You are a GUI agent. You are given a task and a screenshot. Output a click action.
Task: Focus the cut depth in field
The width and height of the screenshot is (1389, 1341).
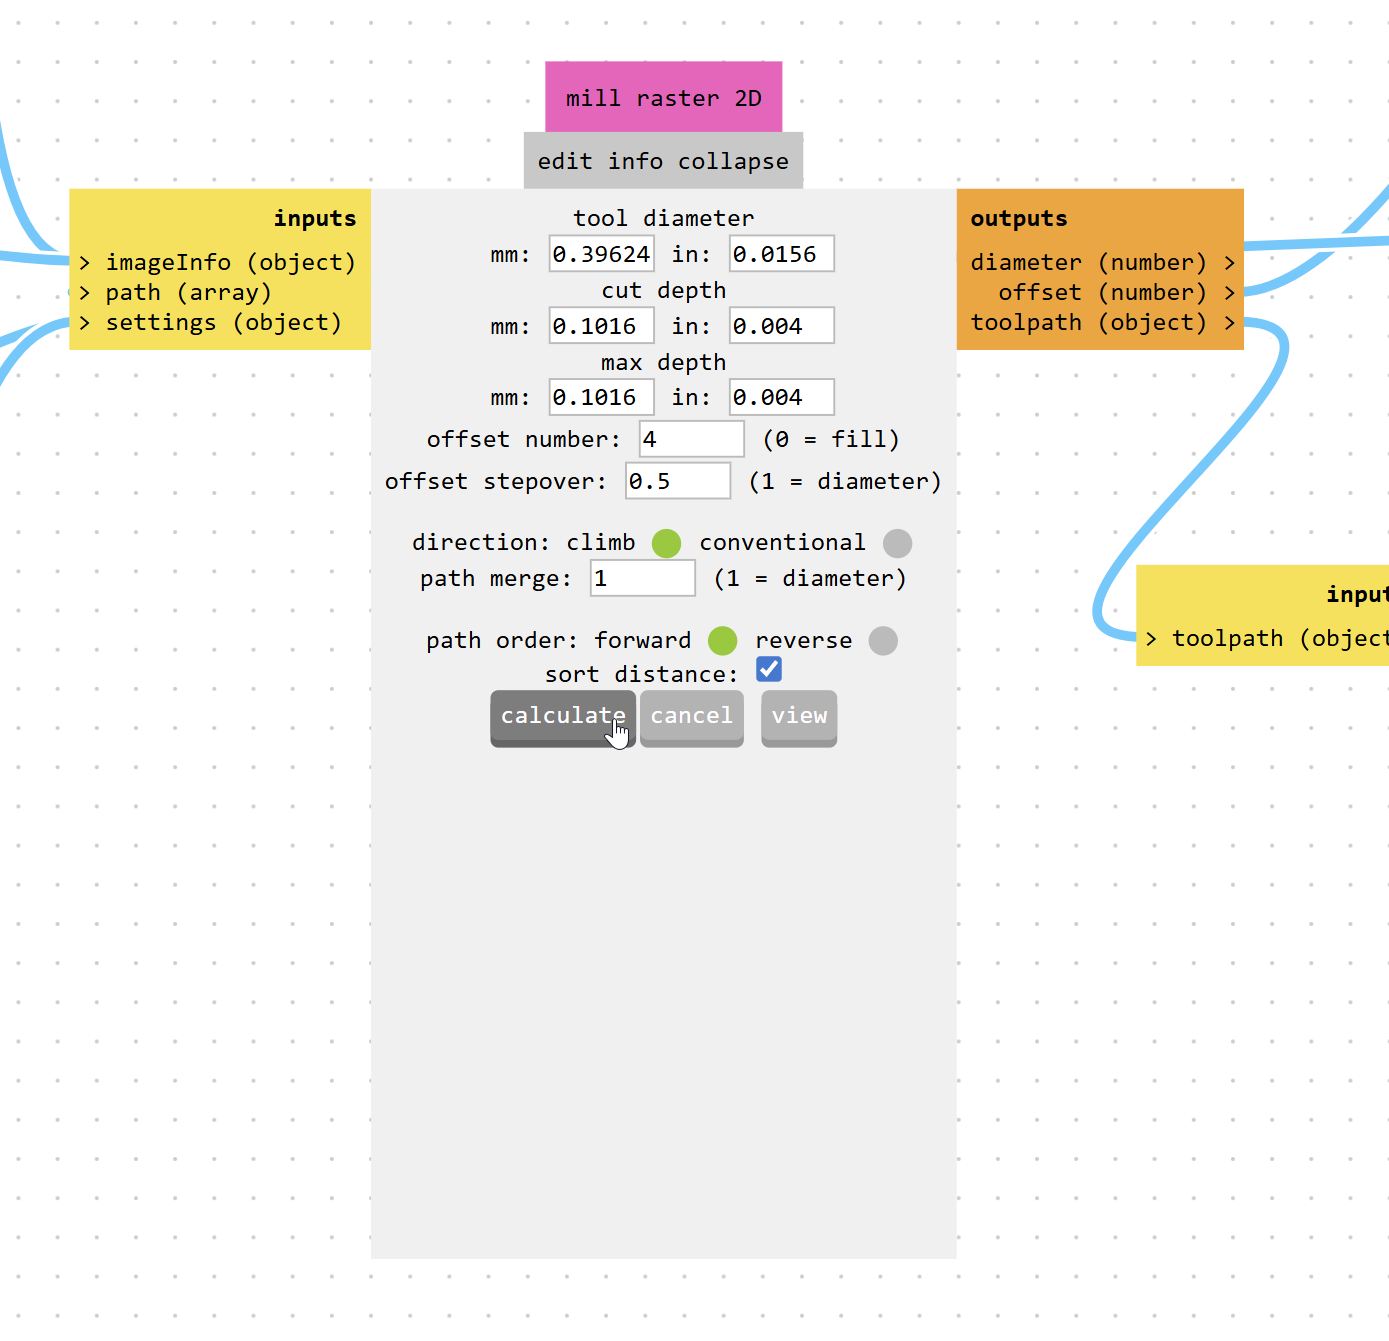click(x=782, y=326)
